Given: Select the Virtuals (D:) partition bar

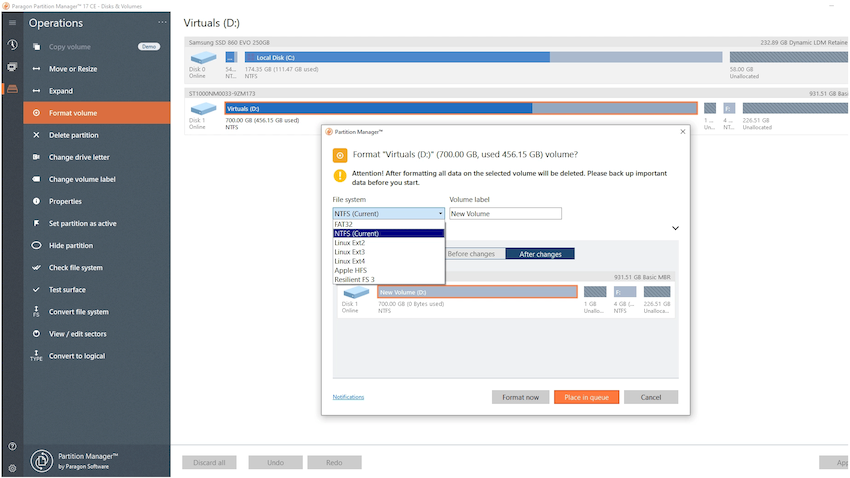Looking at the screenshot, I should (x=461, y=108).
